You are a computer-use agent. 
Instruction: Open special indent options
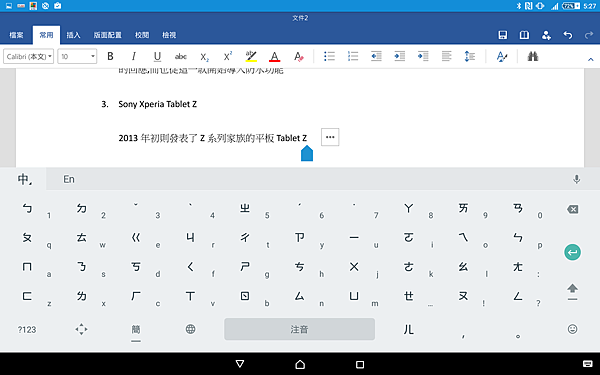423,57
